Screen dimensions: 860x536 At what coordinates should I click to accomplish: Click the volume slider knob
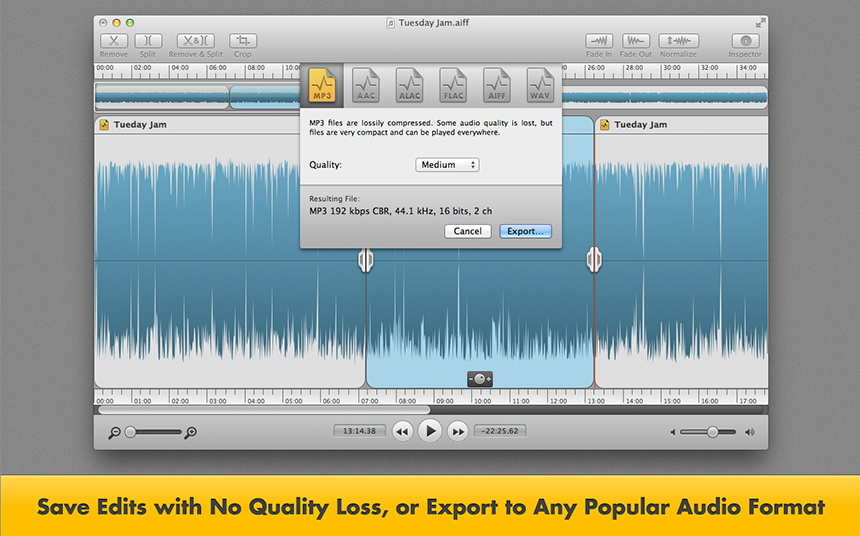713,432
